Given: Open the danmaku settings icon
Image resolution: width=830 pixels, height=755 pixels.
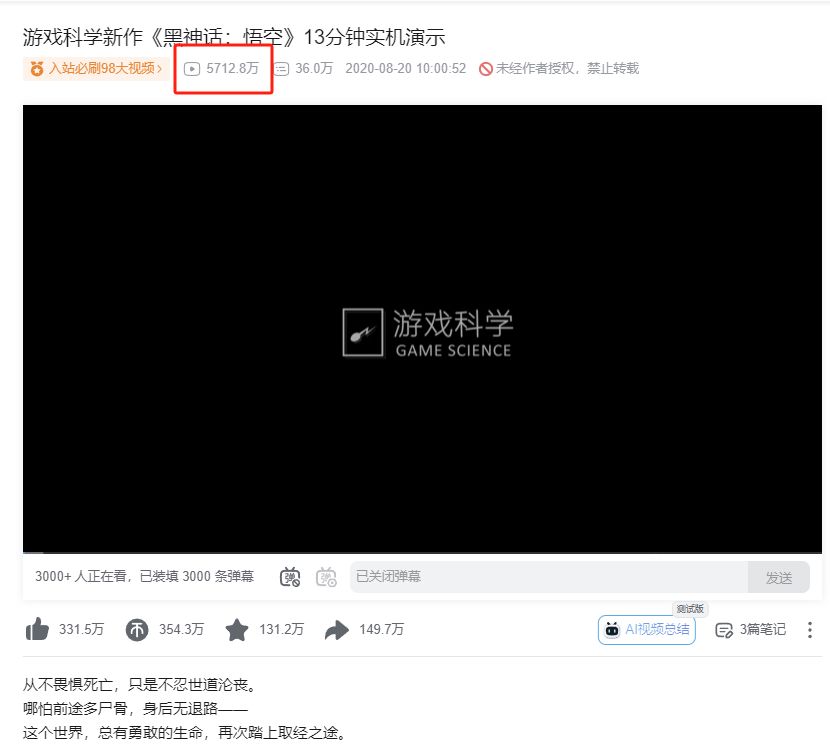Looking at the screenshot, I should click(326, 577).
